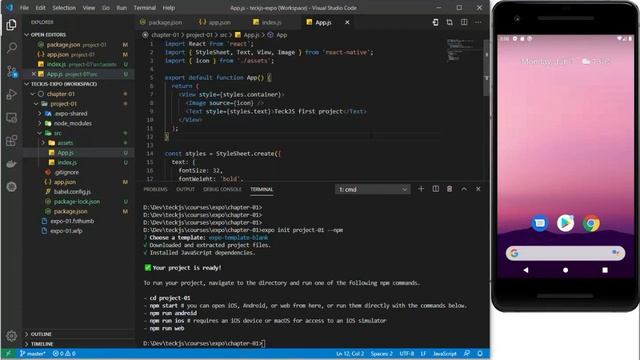Kill the terminal with trash icon
This screenshot has width=640, height=360.
coord(449,189)
